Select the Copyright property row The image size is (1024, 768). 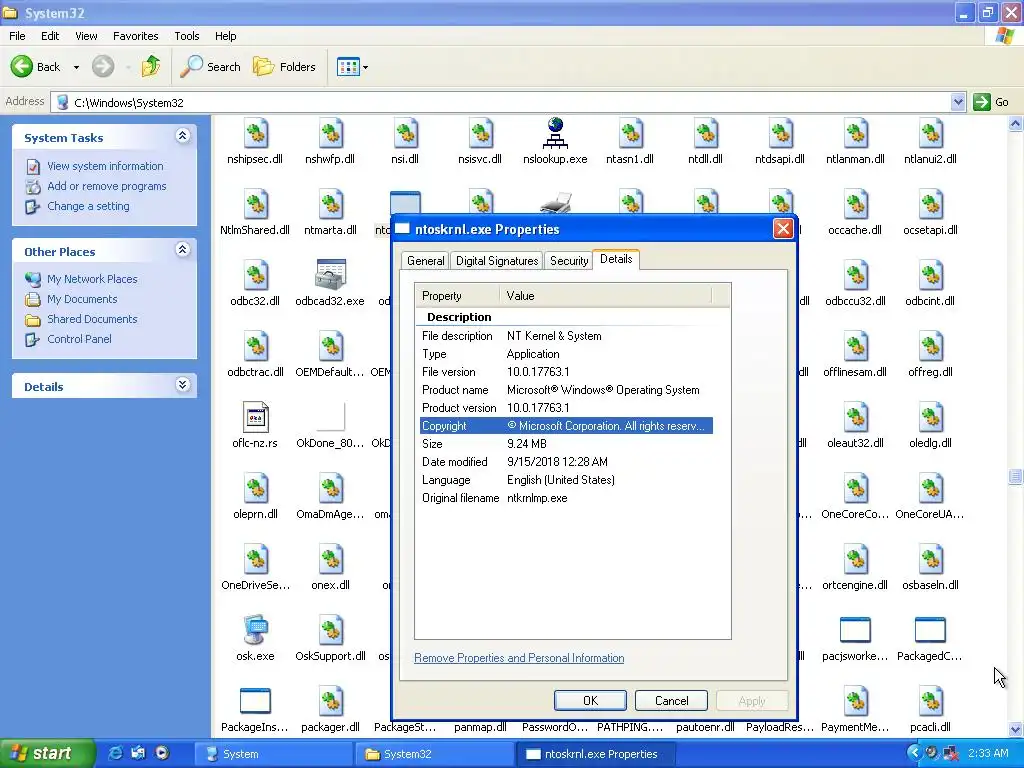(x=566, y=426)
